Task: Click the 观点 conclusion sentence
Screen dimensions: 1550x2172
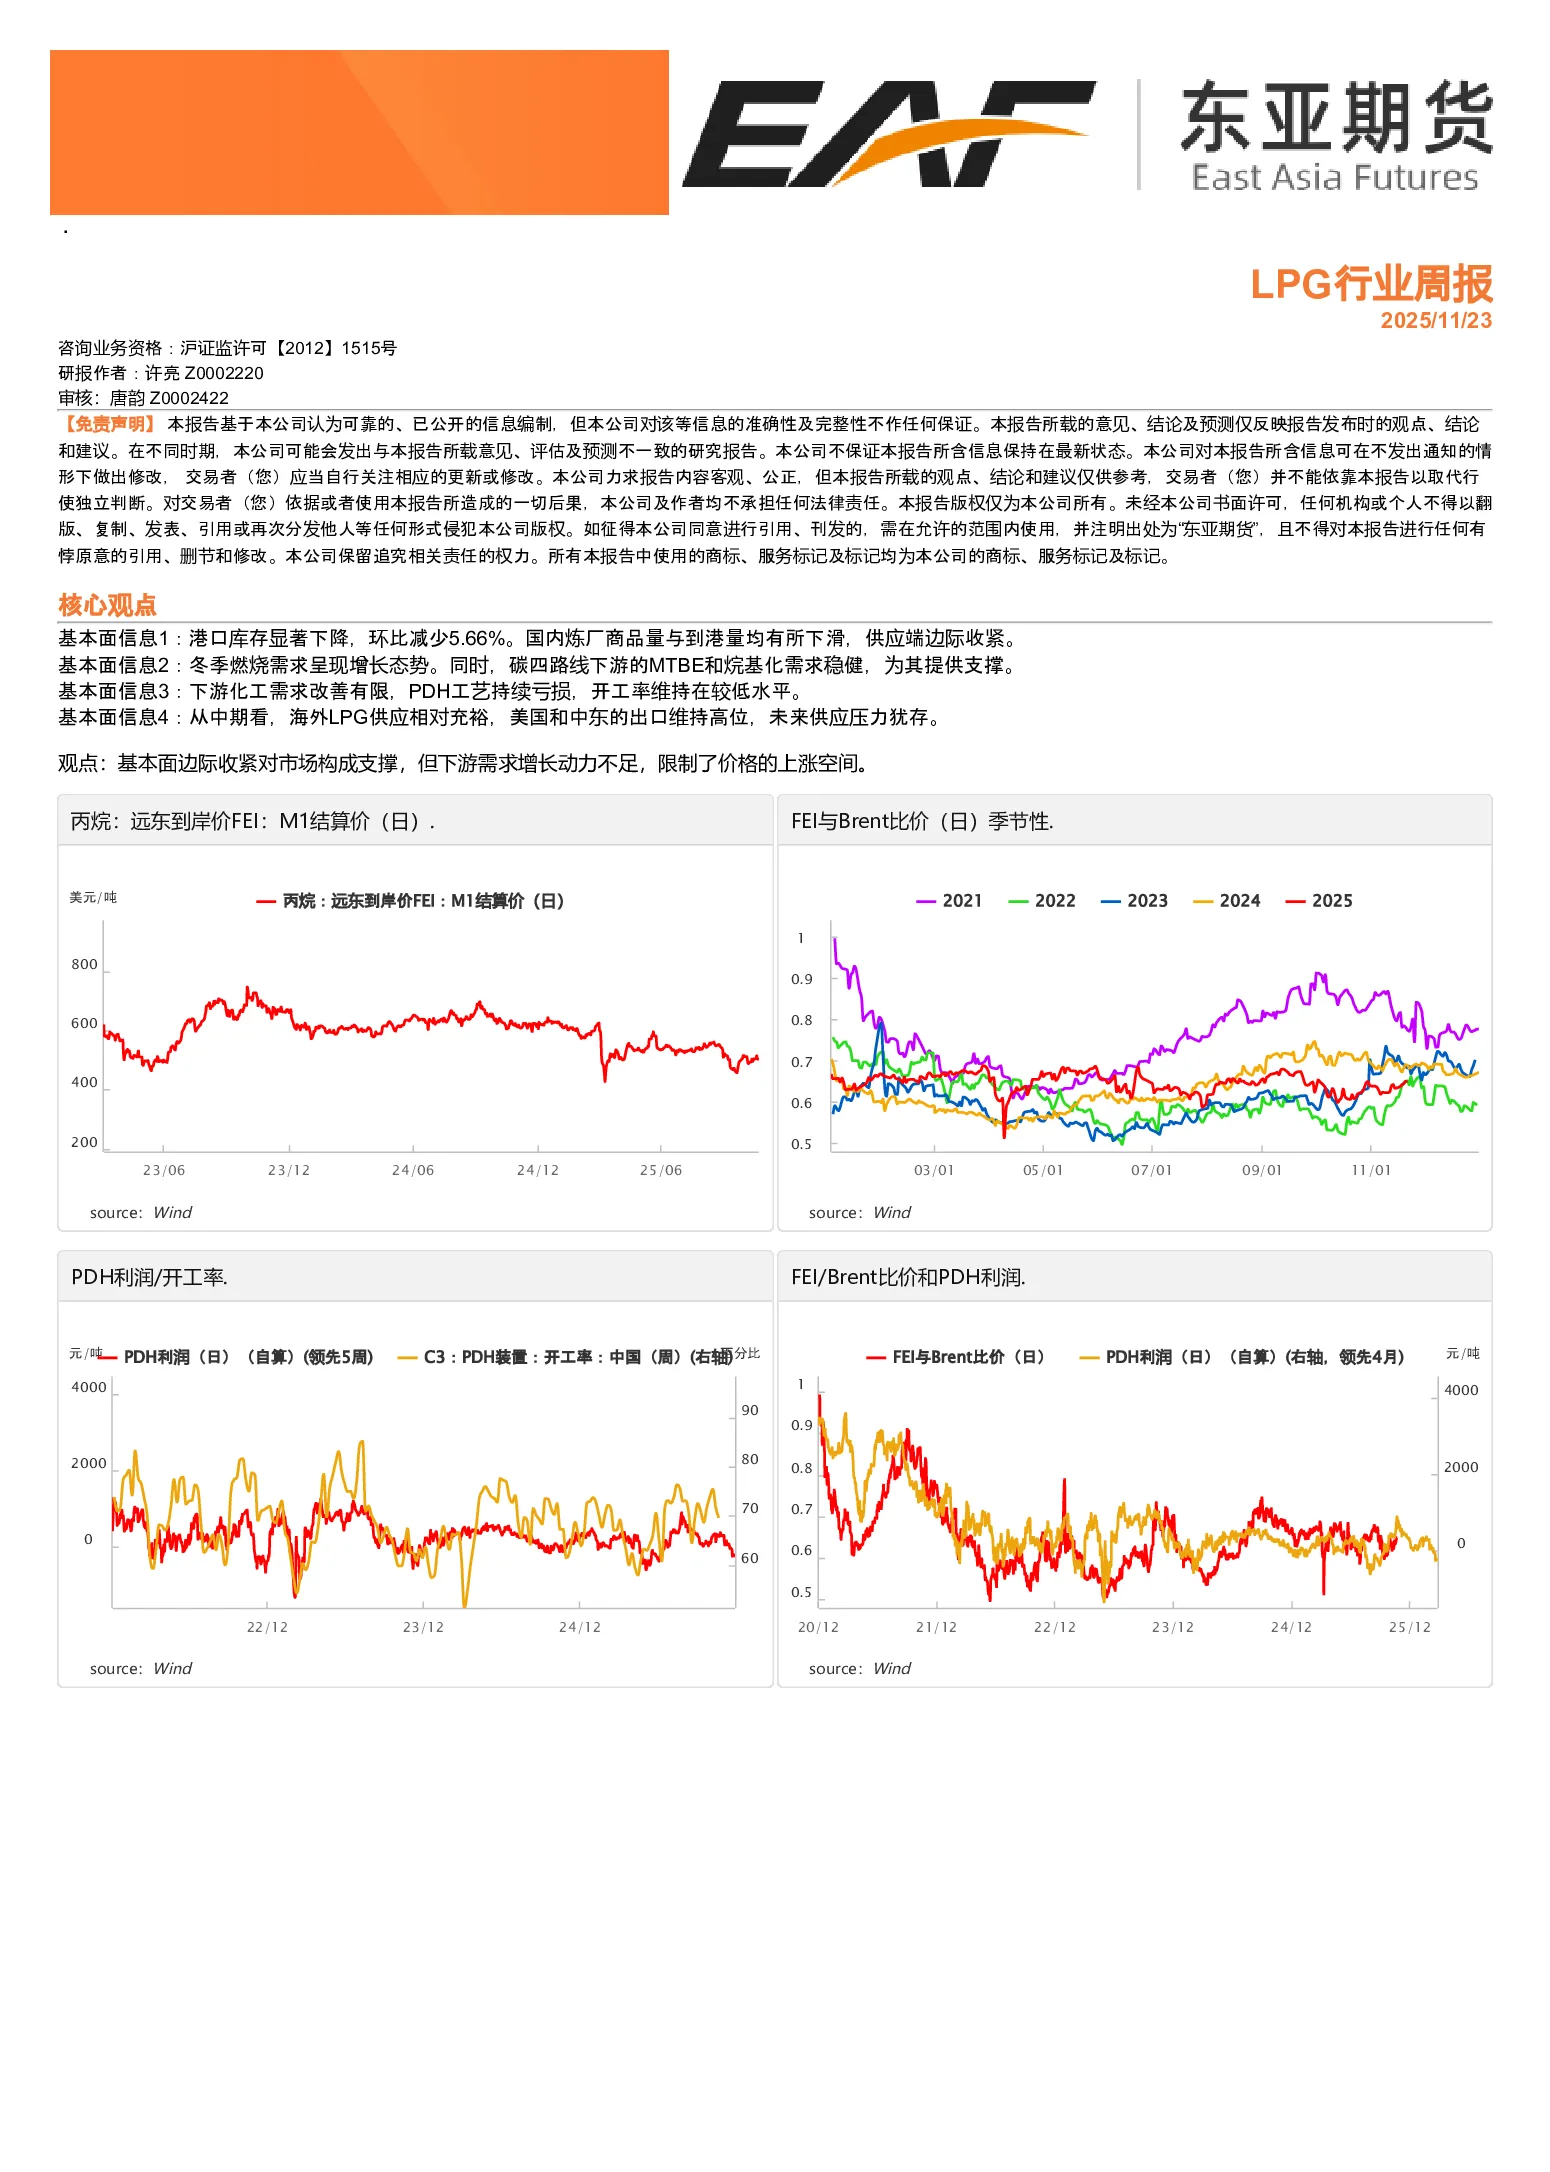Action: pyautogui.click(x=465, y=763)
